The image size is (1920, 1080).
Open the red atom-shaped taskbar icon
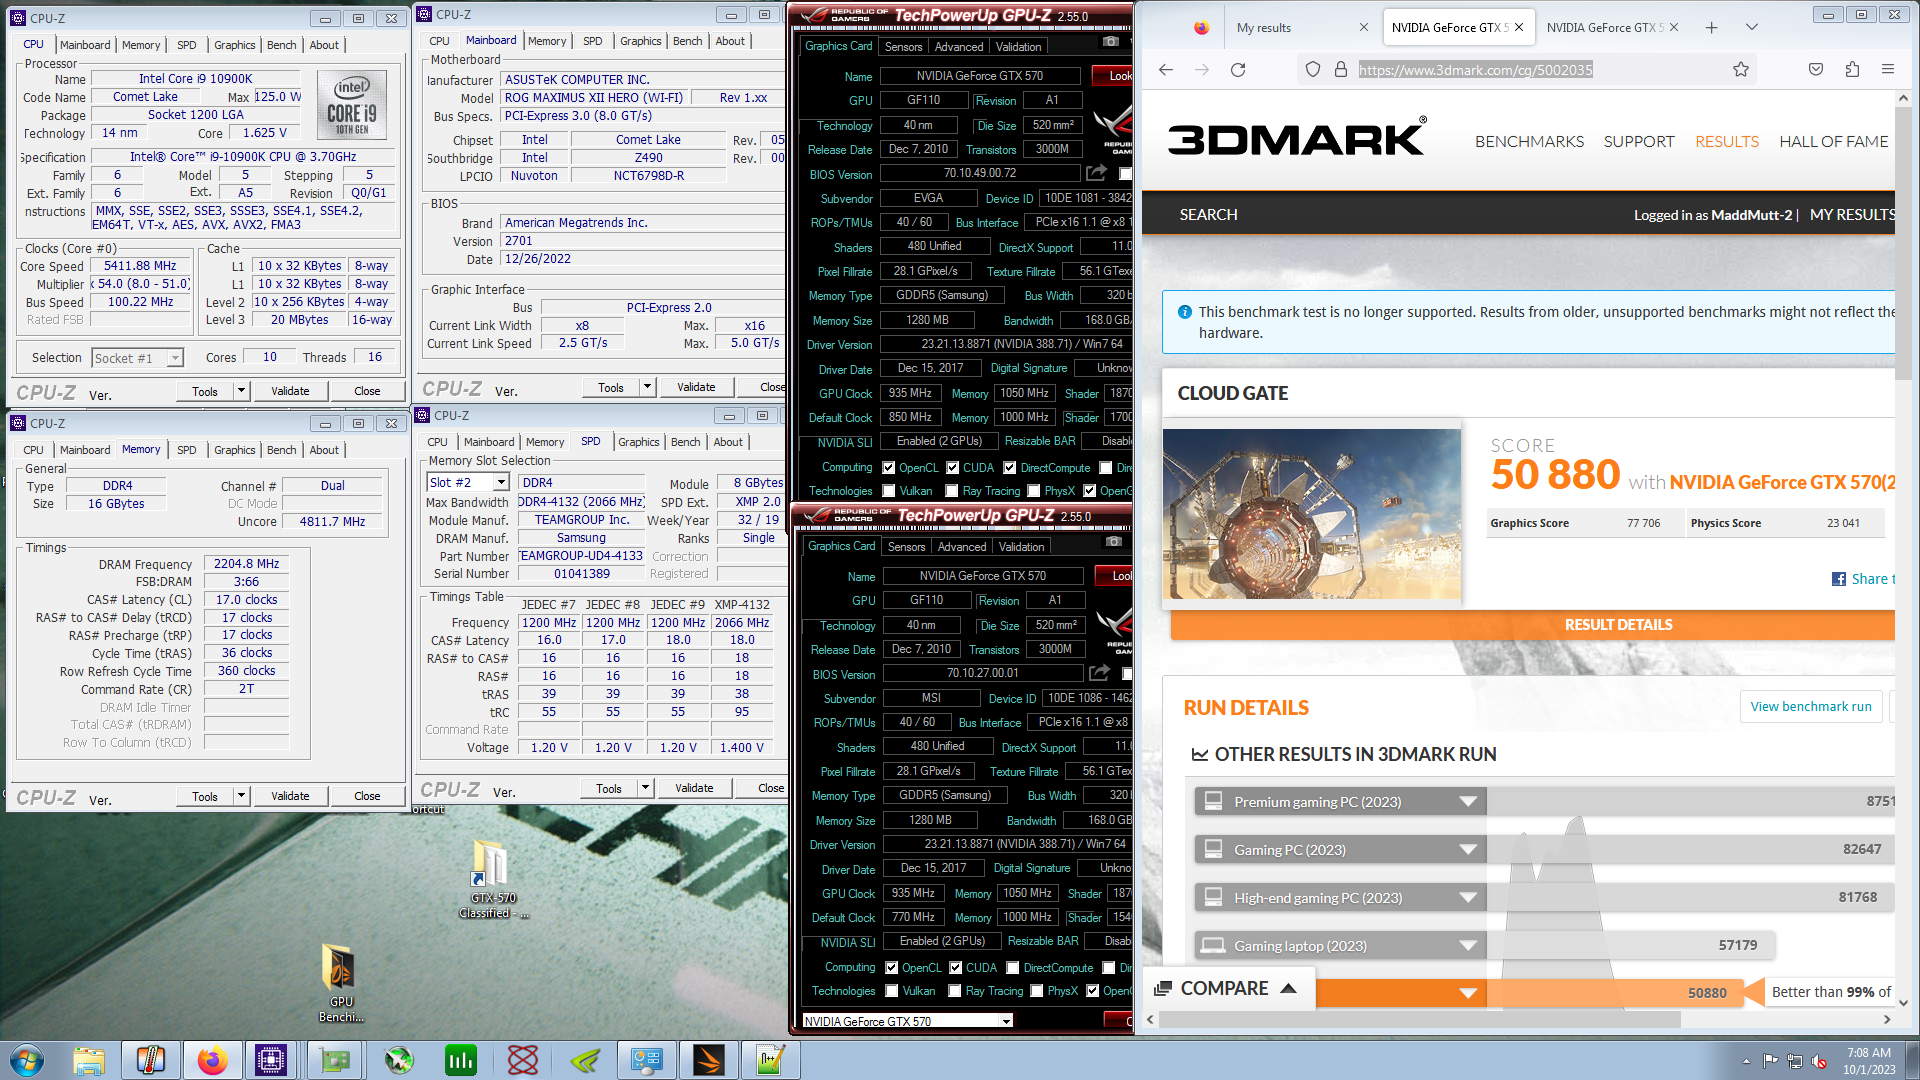click(523, 1060)
